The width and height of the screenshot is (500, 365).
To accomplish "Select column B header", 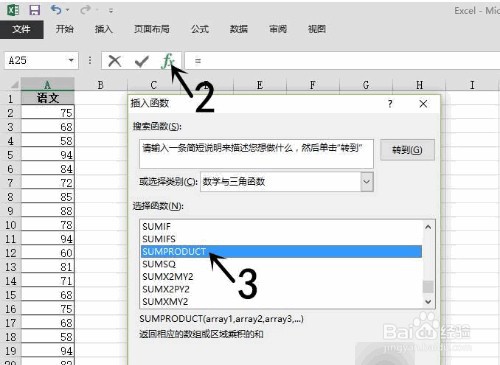I will tap(100, 85).
